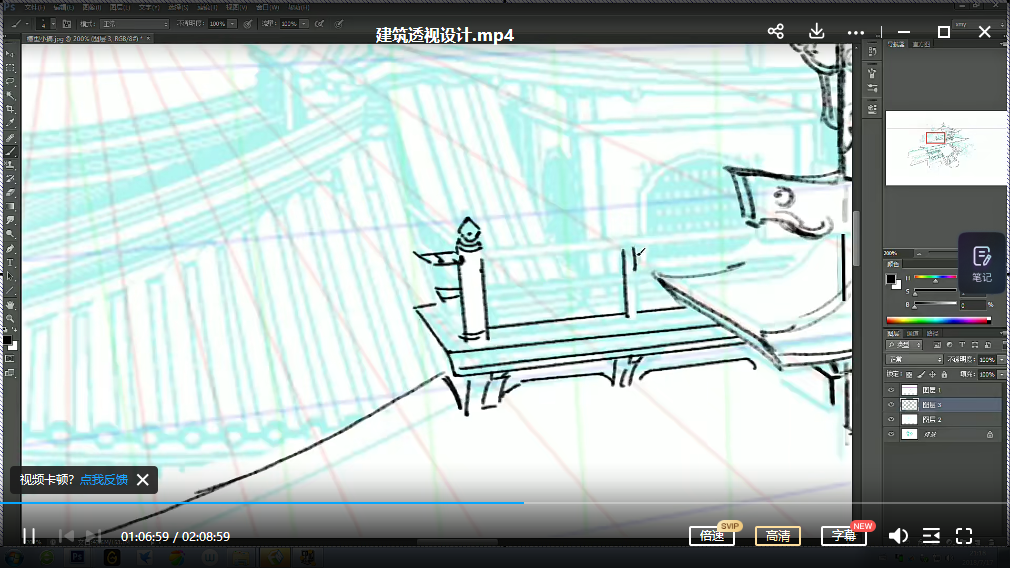Viewport: 1010px width, 568px height.
Task: Select the Eyedropper tool
Action: (x=10, y=123)
